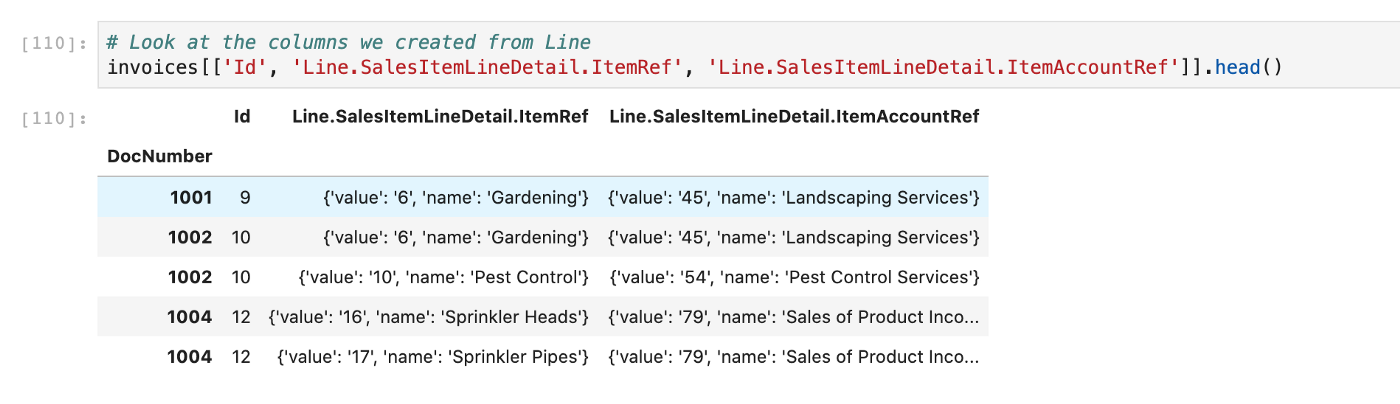Screen dimensions: 1400x404
Task: Click the 'Sprinkler Pipes' ItemRef cell
Action: [433, 357]
